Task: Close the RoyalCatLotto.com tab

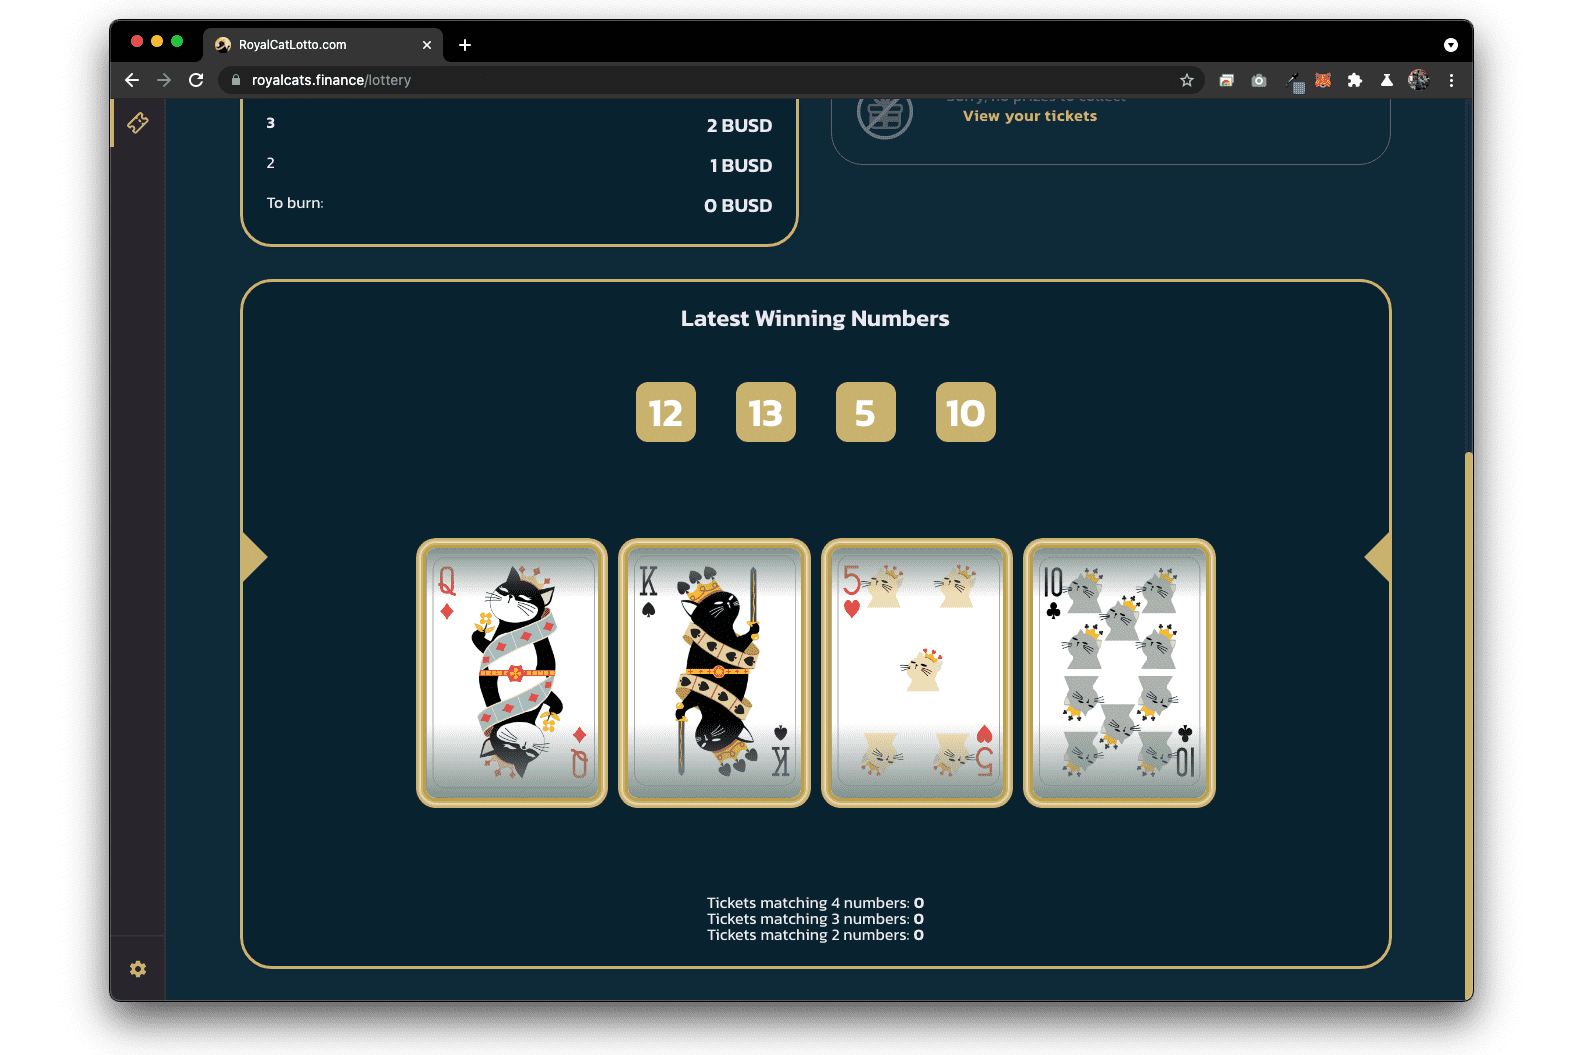Action: tap(427, 45)
